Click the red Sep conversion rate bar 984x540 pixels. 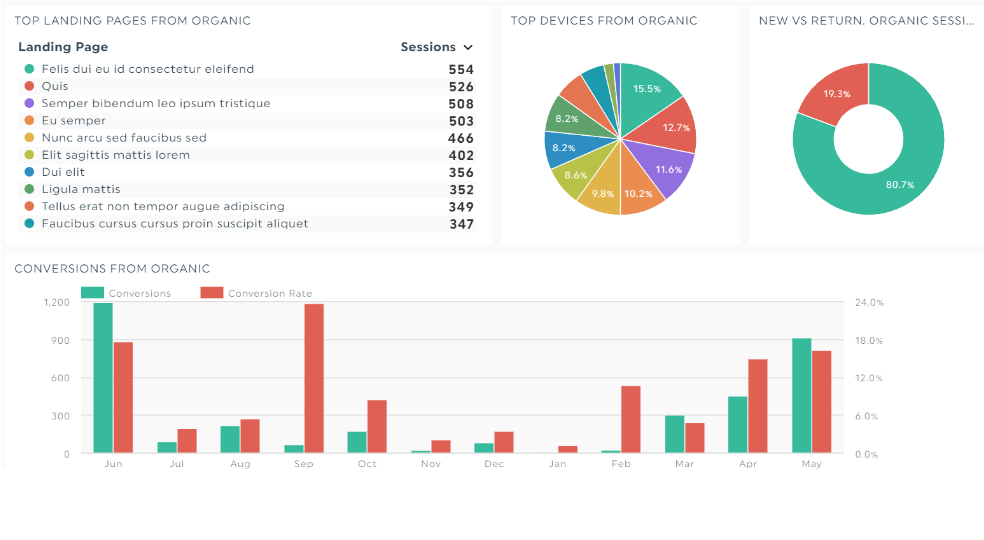click(314, 378)
